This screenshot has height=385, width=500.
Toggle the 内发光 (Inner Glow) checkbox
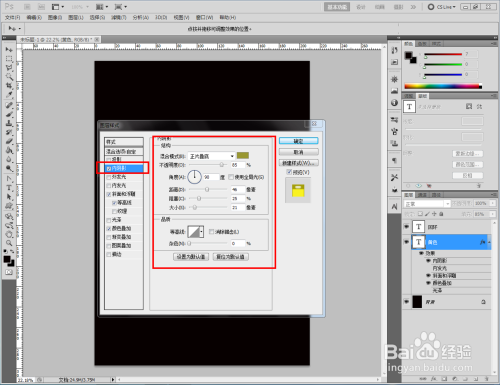pyautogui.click(x=109, y=186)
